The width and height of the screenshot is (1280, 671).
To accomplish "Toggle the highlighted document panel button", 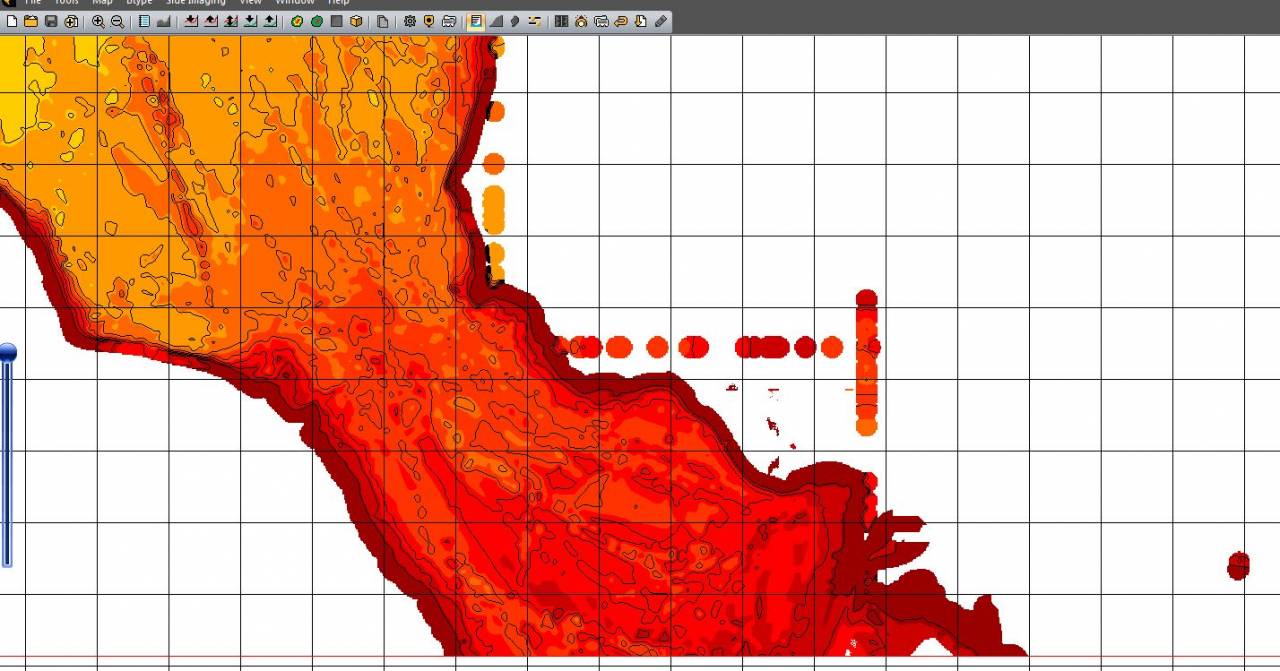I will (476, 21).
